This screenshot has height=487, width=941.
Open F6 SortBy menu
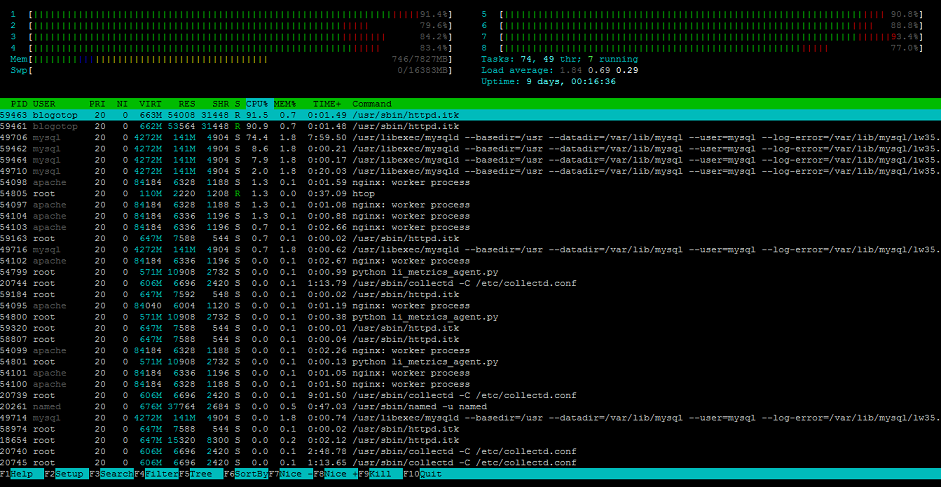coord(246,474)
